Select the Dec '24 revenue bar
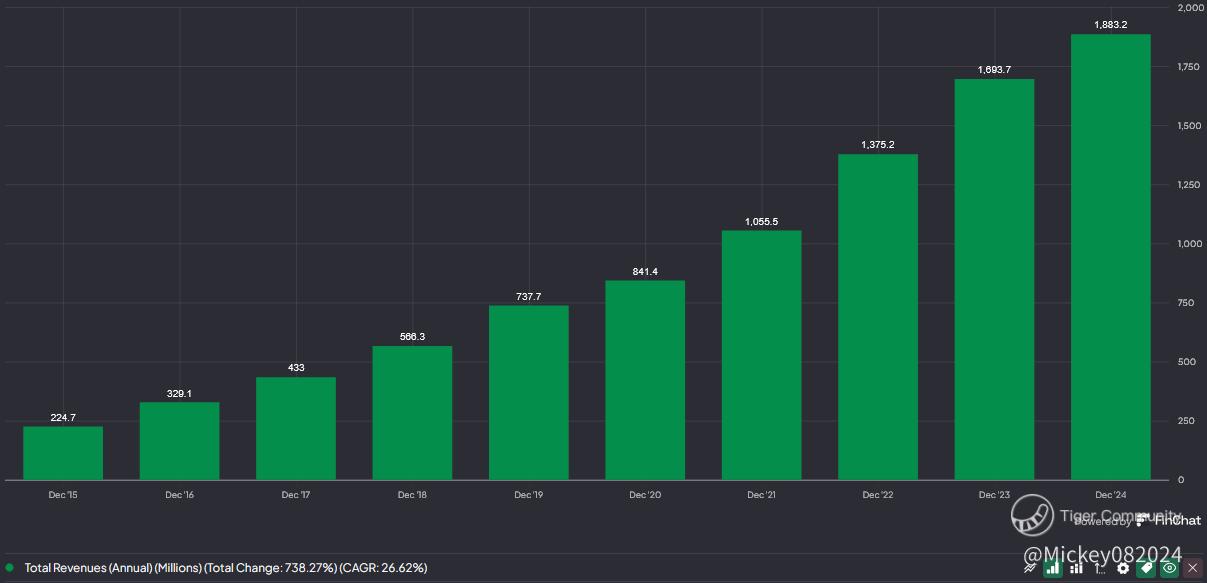The image size is (1207, 583). point(1111,257)
